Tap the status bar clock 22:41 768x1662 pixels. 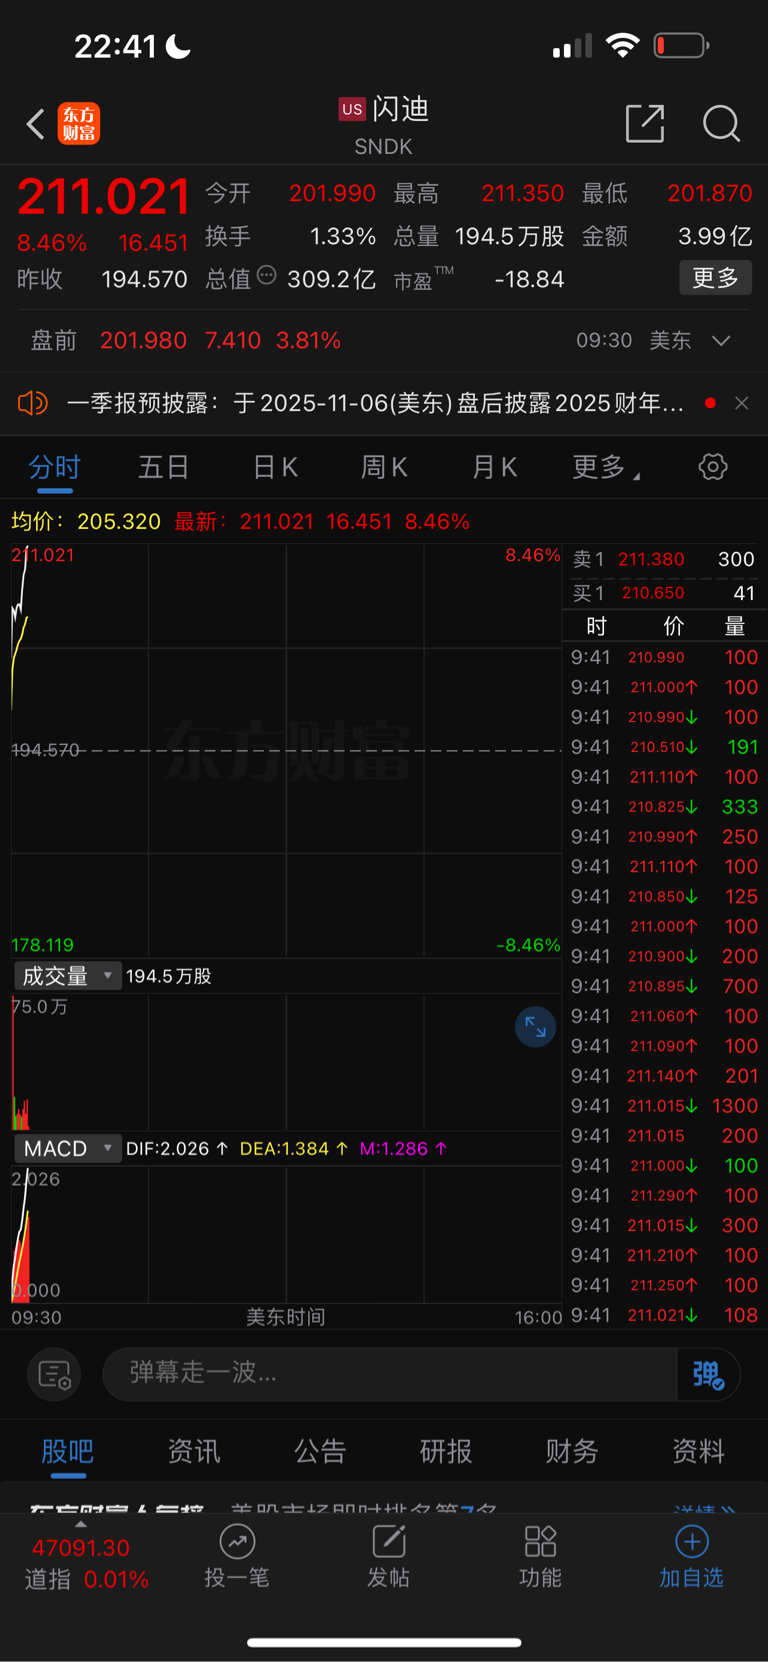115,46
